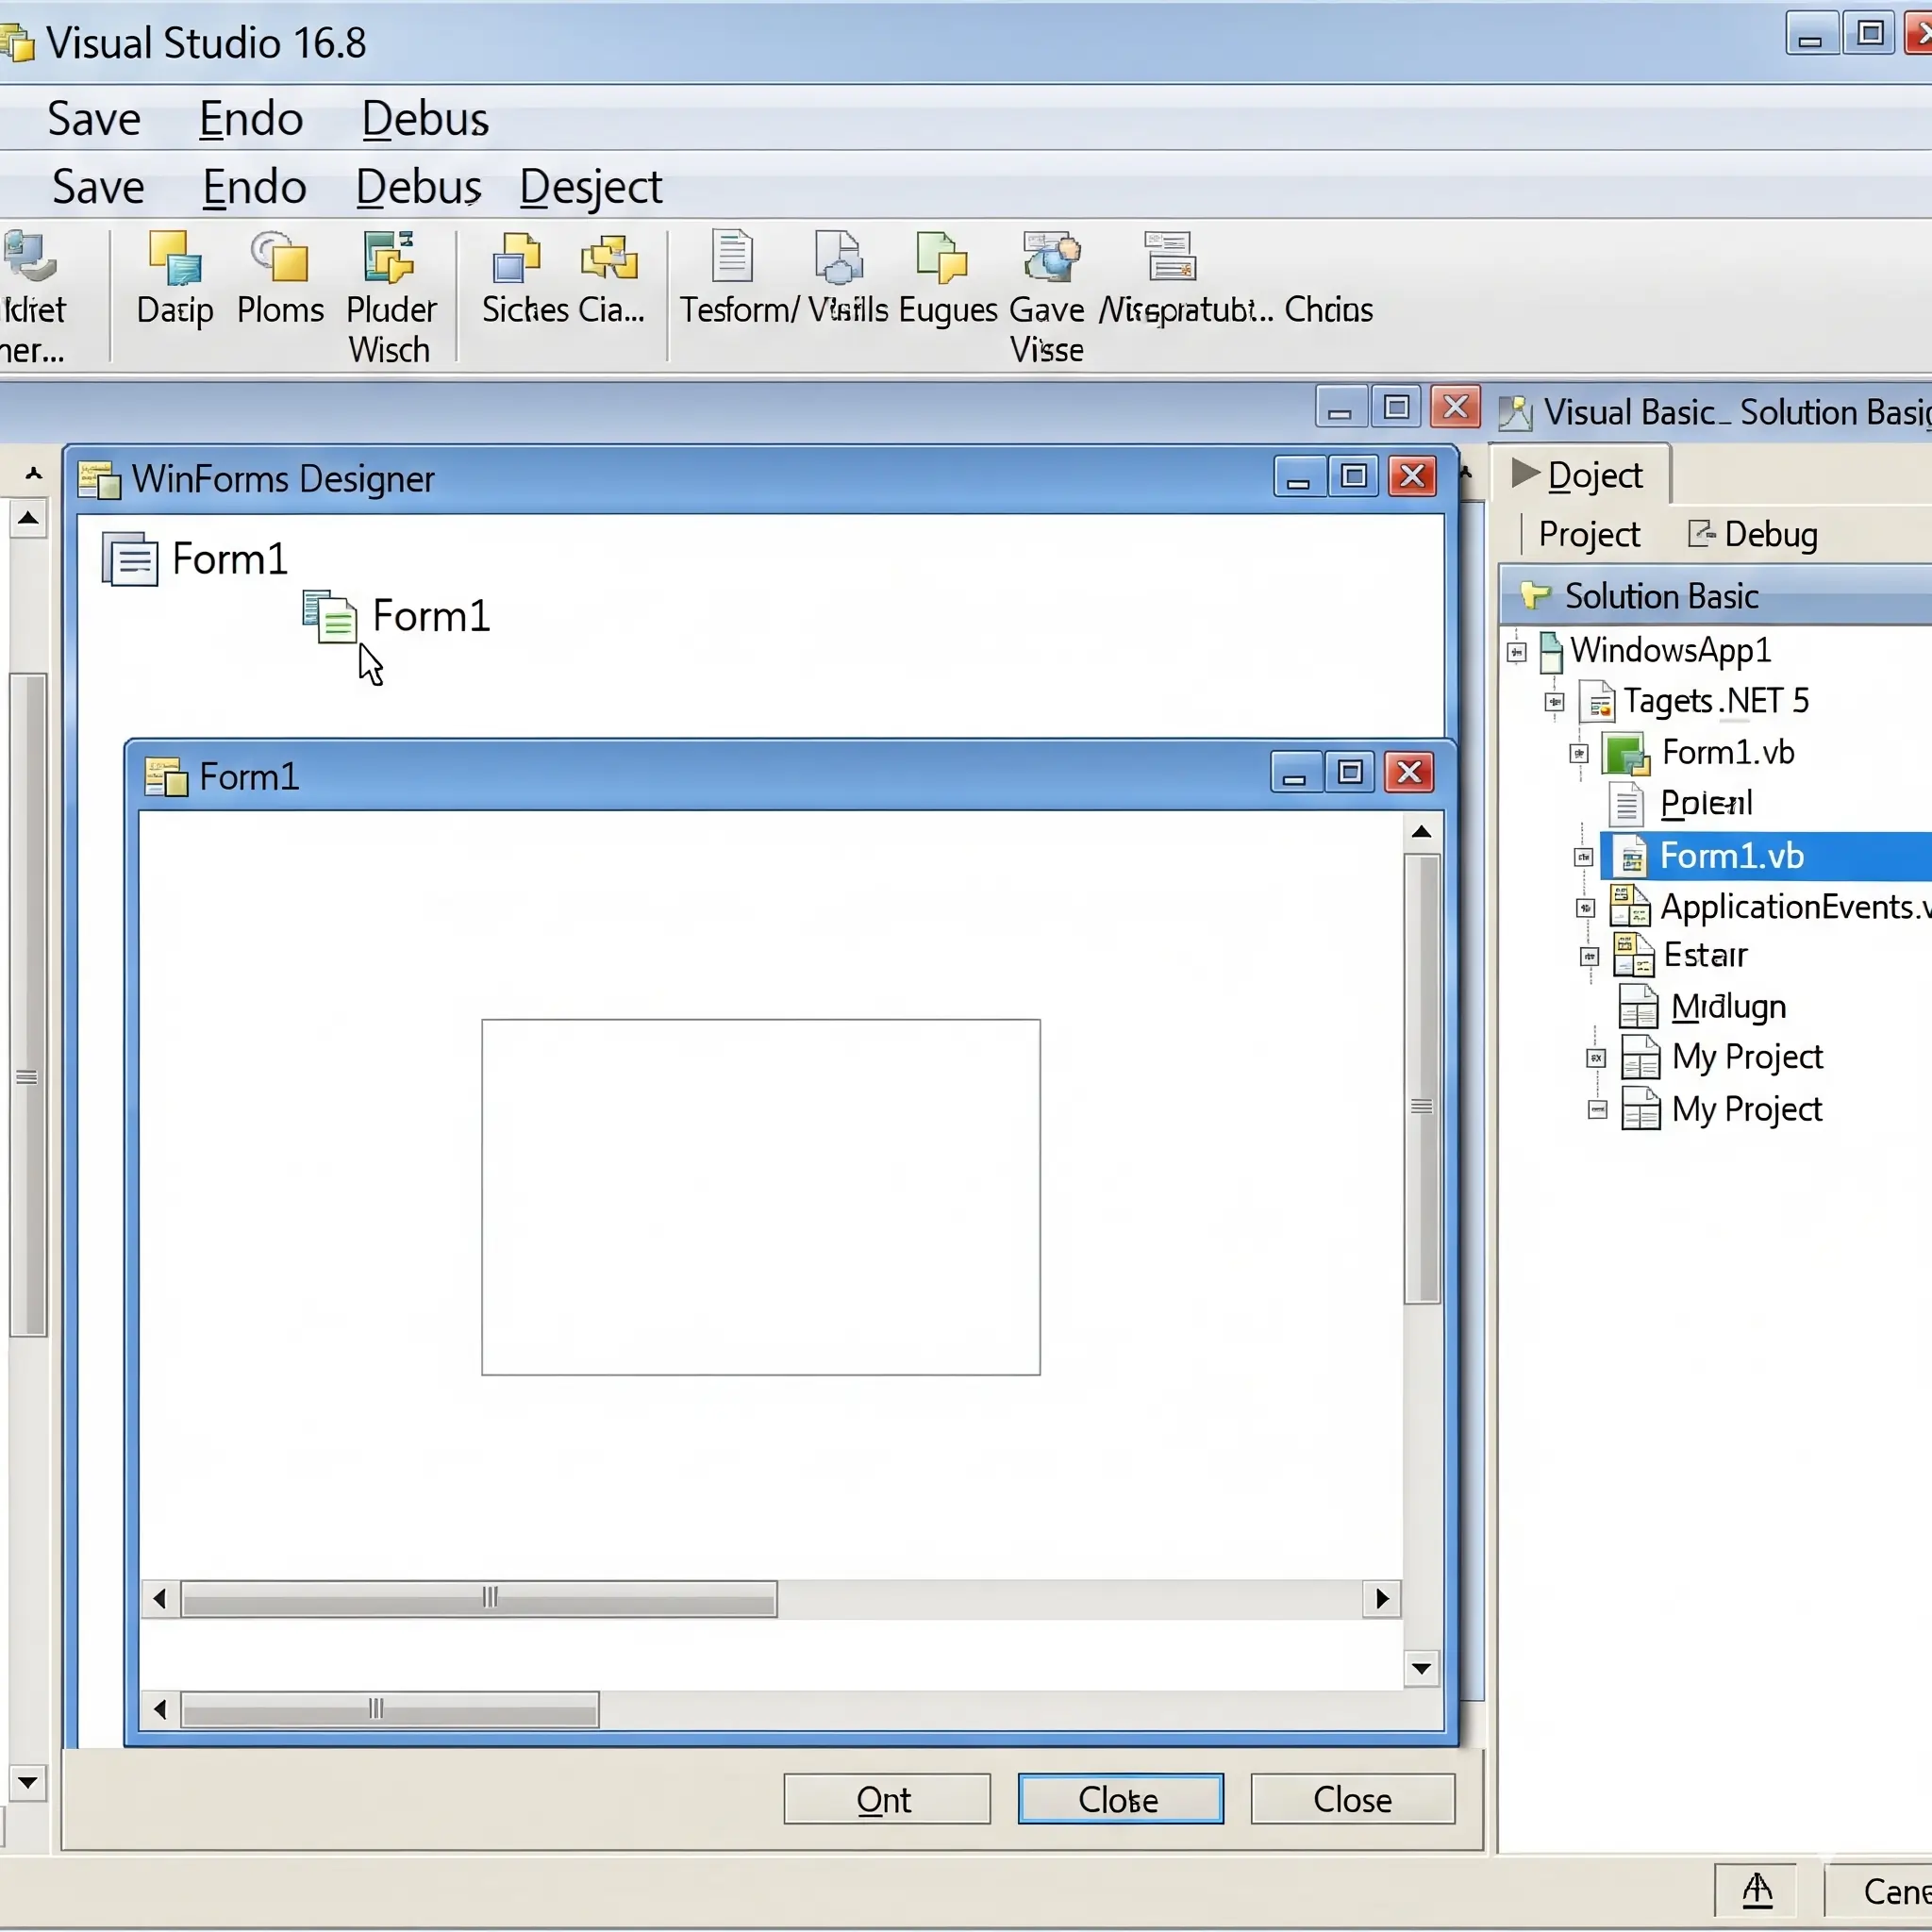The height and width of the screenshot is (1932, 1932).
Task: Click the inner Form1 window title icon
Action: pos(166,776)
